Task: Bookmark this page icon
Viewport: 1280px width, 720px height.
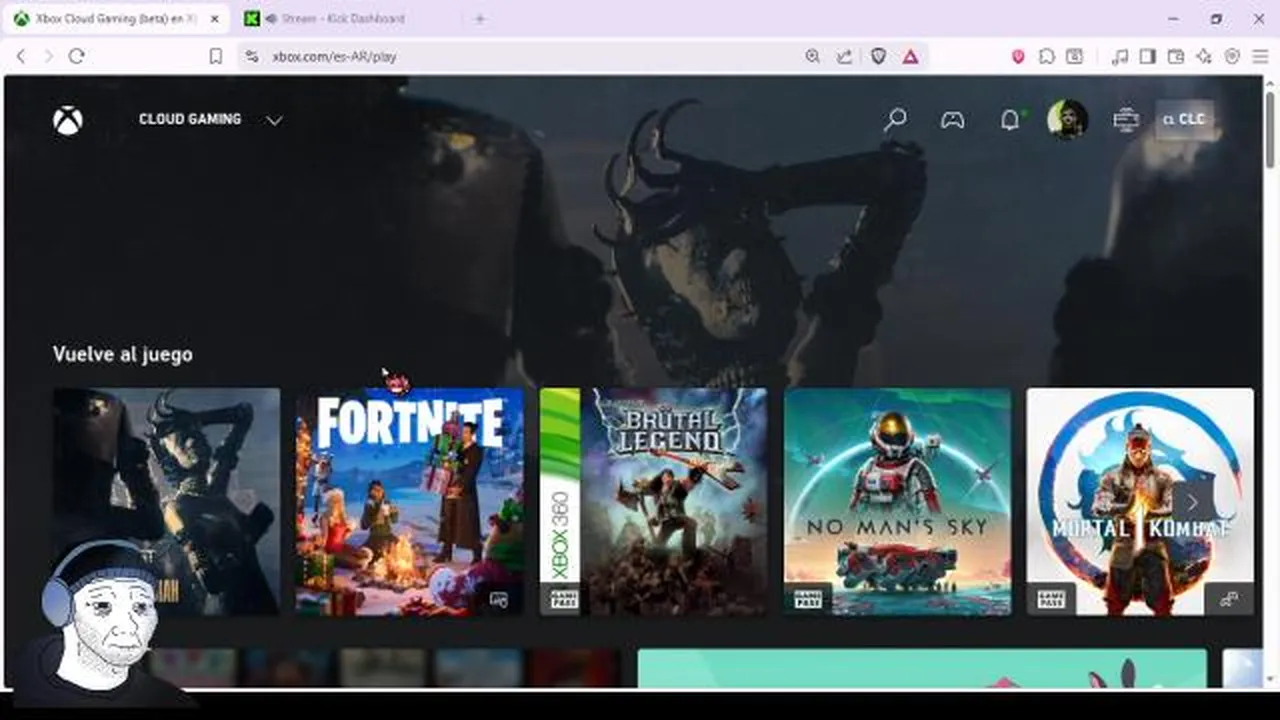Action: coord(215,56)
